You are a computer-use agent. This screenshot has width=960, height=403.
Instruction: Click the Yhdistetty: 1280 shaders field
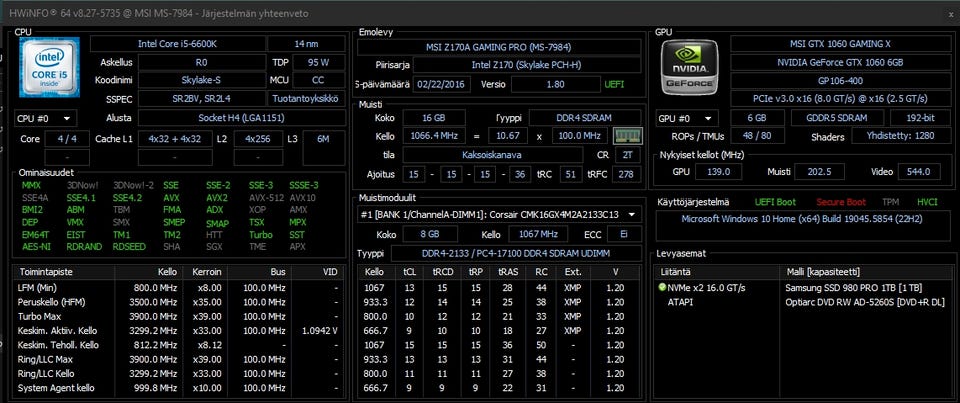pyautogui.click(x=901, y=137)
